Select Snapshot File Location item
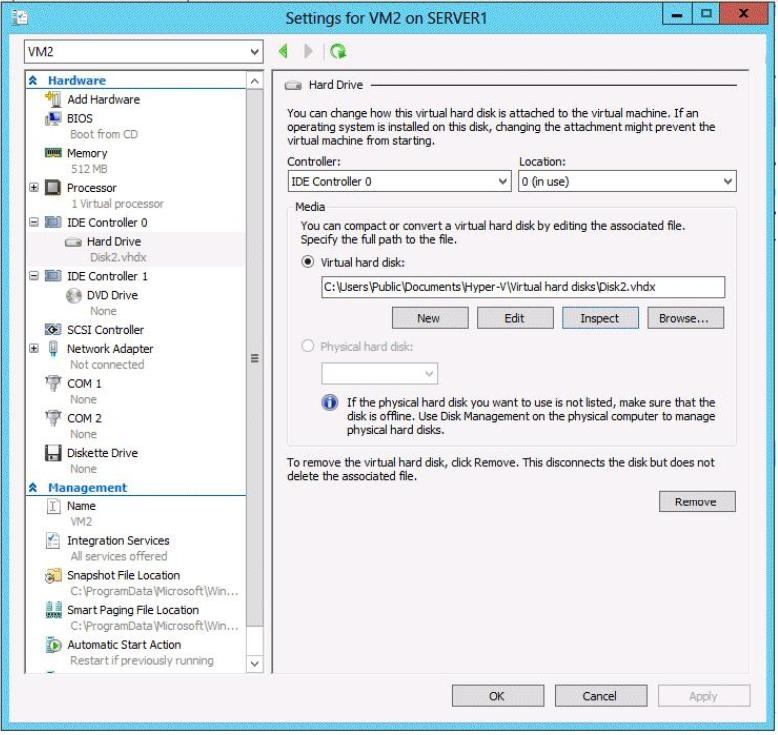 click(x=123, y=575)
